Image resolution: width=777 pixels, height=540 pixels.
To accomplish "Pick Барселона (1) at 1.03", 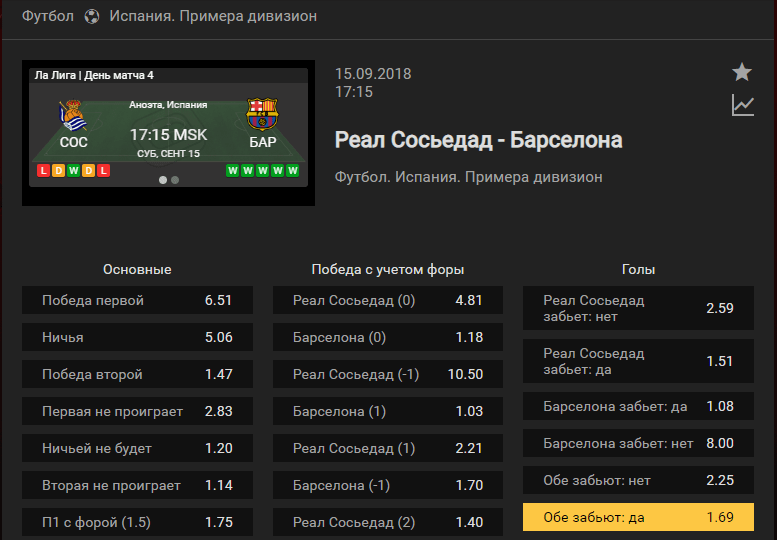I will pyautogui.click(x=388, y=411).
